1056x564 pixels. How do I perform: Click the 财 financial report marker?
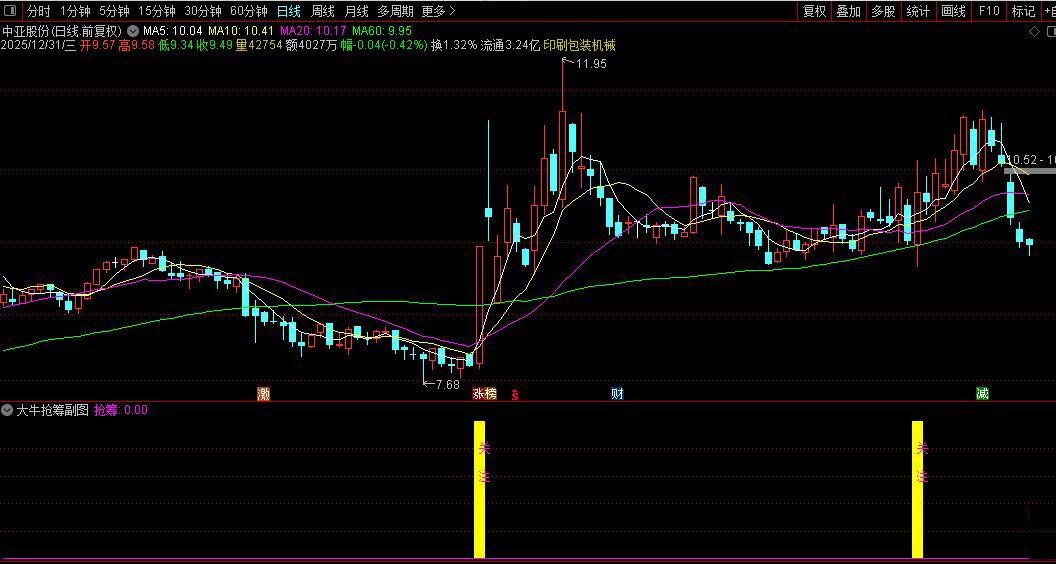617,394
